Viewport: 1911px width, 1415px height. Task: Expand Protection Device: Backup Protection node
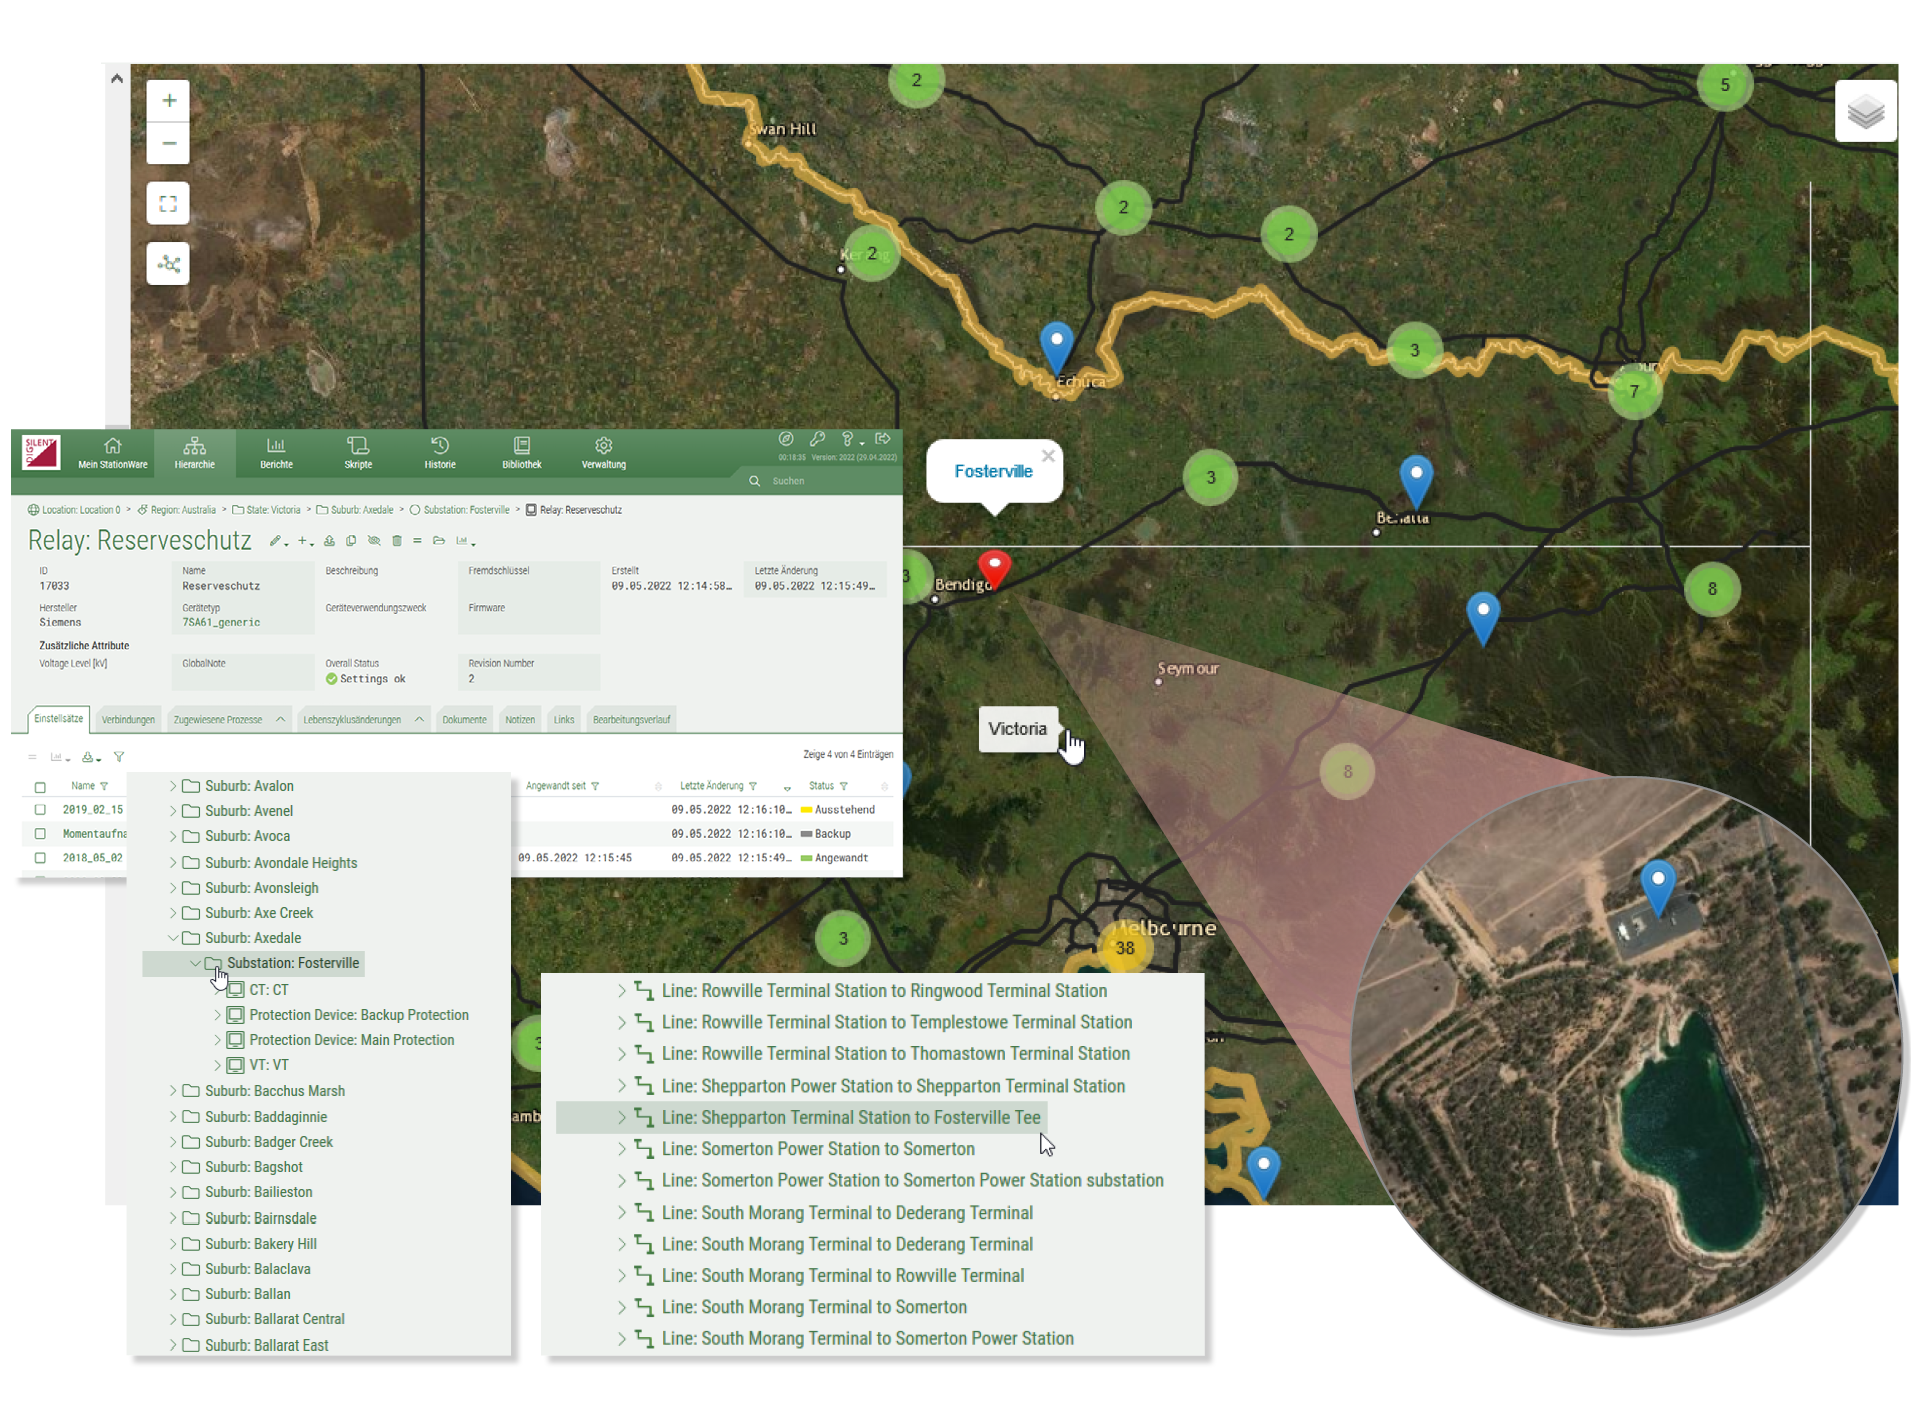[217, 1015]
